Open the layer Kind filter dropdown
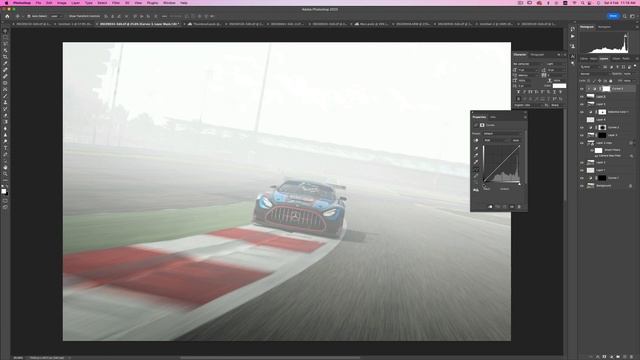The width and height of the screenshot is (640, 360). click(x=591, y=67)
